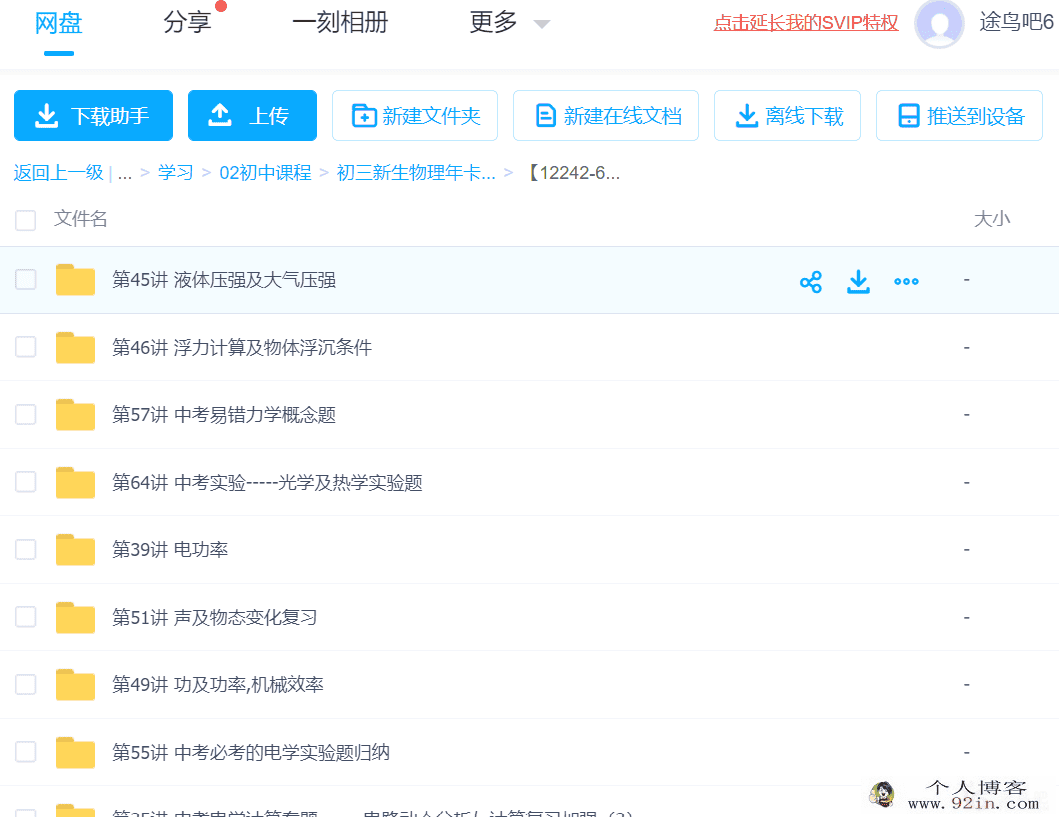Sort by 大小 column header
Screen dimensions: 1059x817
tap(991, 219)
